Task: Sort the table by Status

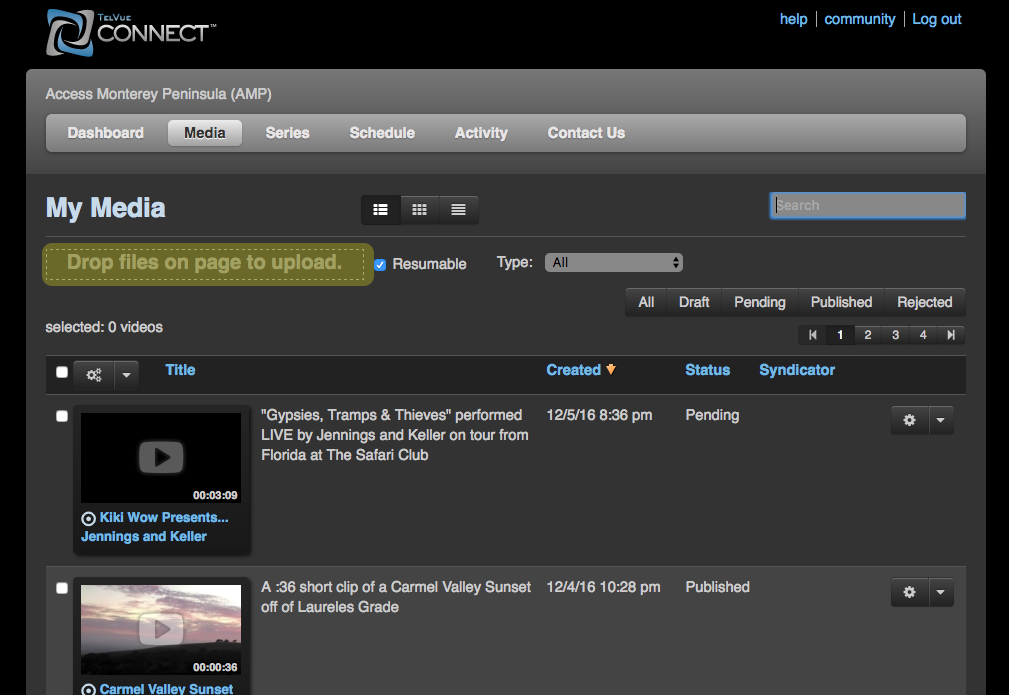Action: [707, 370]
